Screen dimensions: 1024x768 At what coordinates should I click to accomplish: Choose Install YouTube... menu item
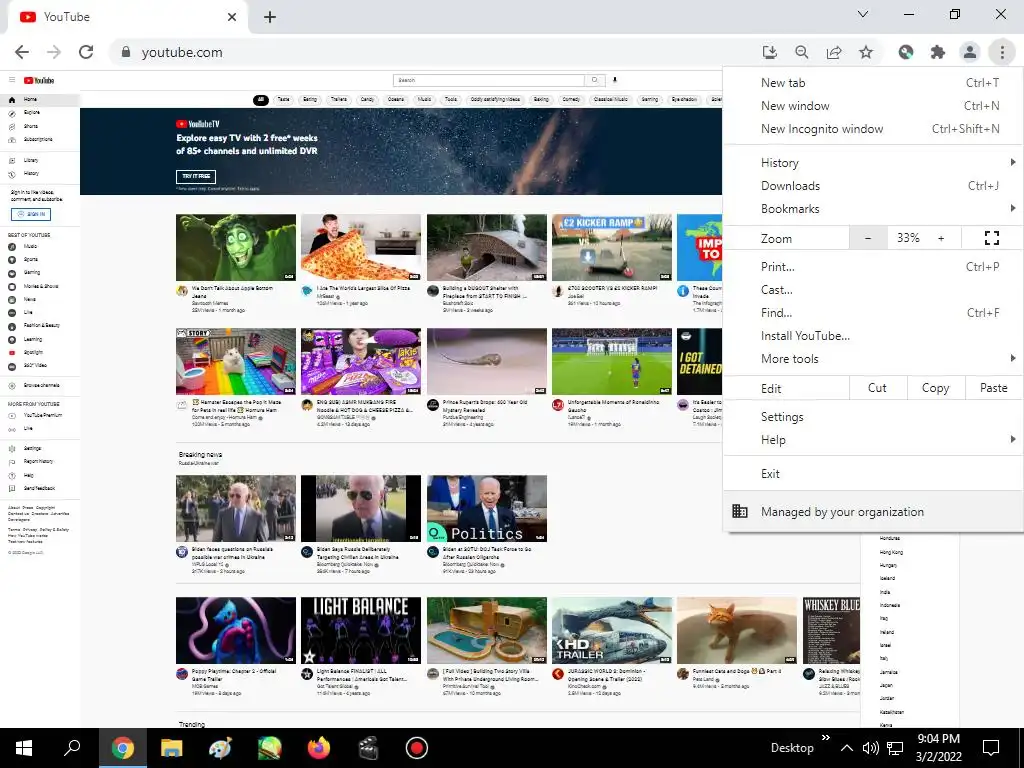pos(873,336)
